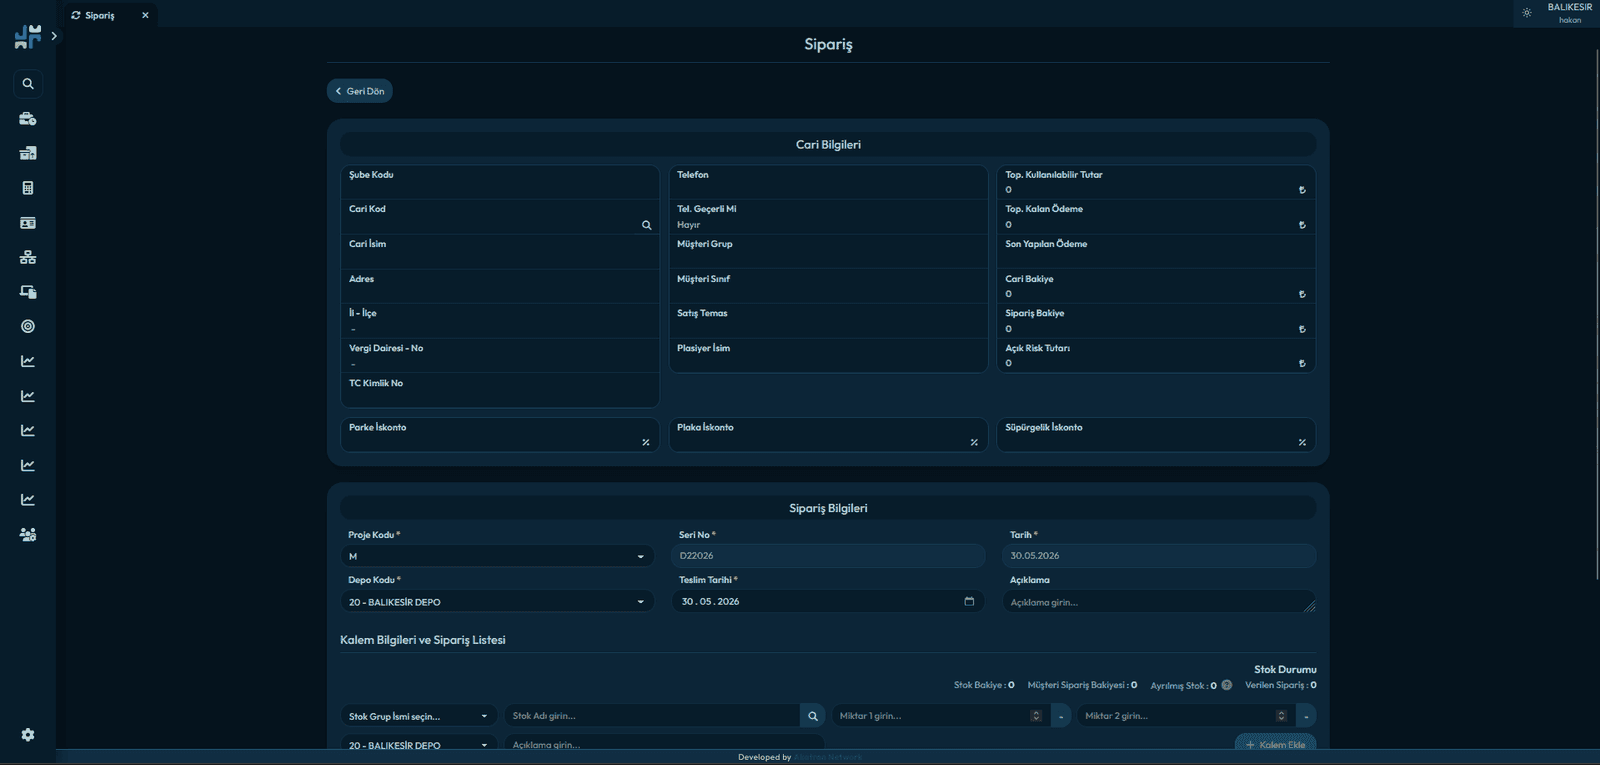Open the BALIKESİR hakan user menu
This screenshot has height=765, width=1600.
pyautogui.click(x=1570, y=13)
